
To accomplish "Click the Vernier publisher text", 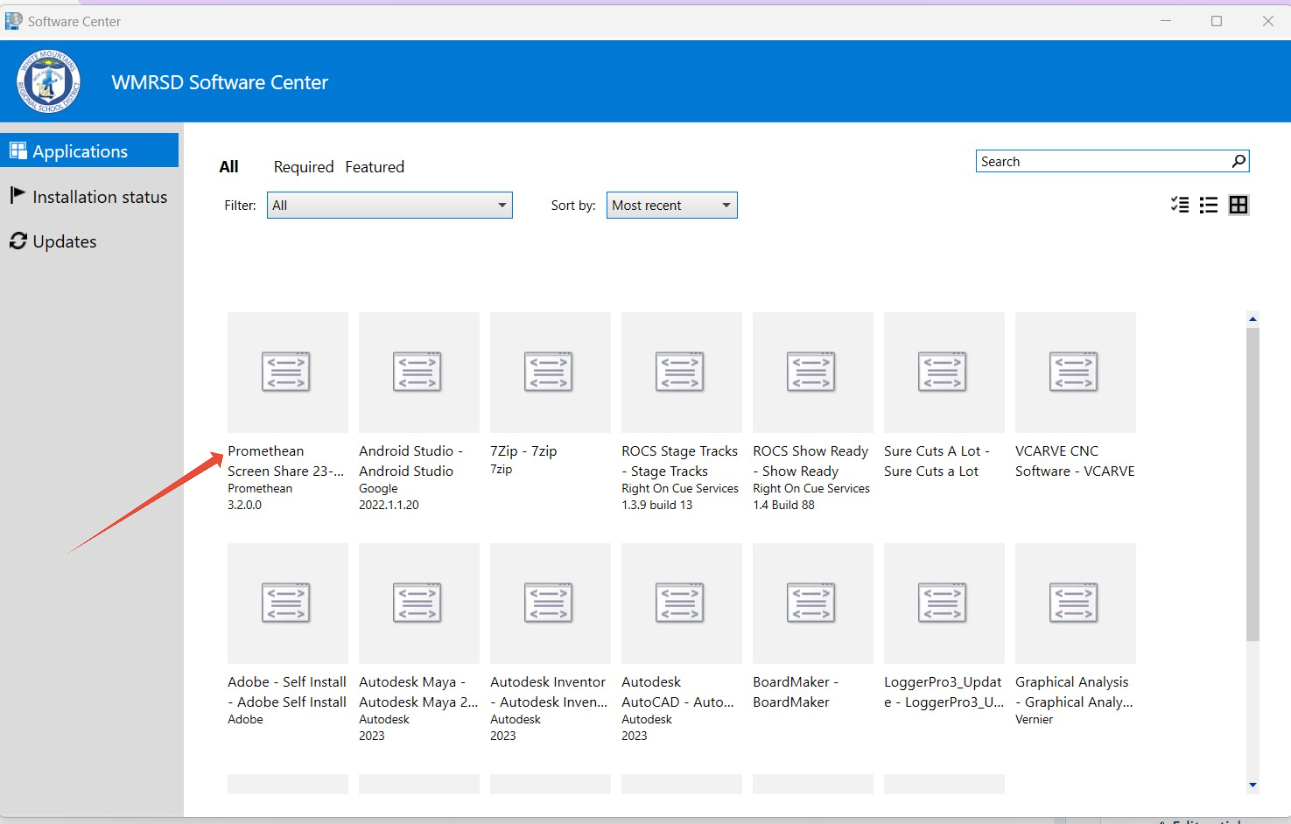I will tap(1034, 719).
